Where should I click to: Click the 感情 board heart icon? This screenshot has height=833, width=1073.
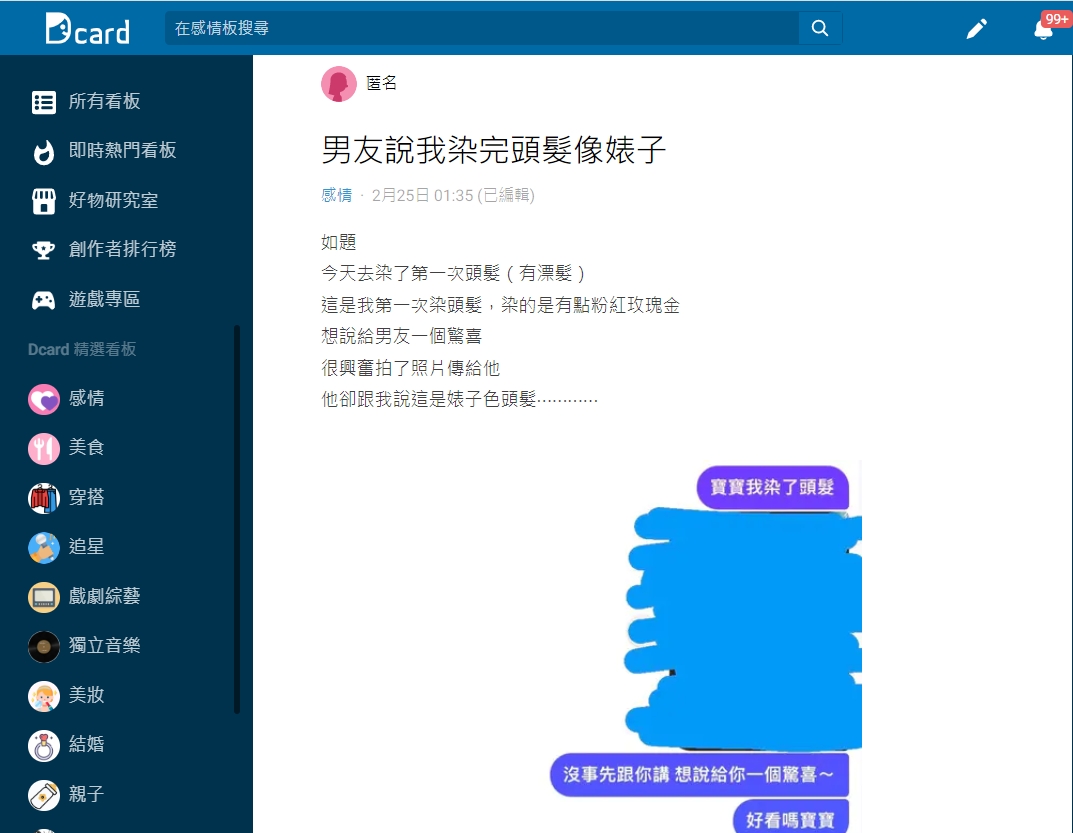(x=44, y=399)
